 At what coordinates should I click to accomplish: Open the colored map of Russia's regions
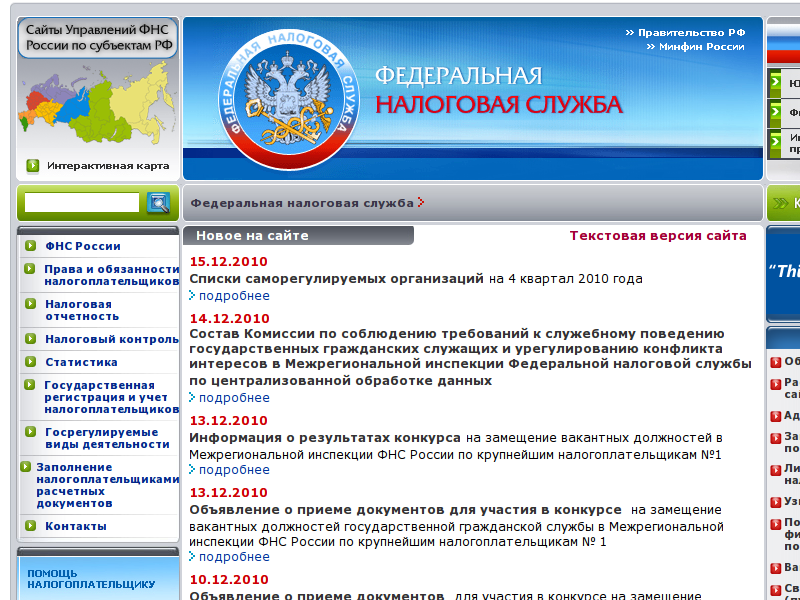(97, 104)
